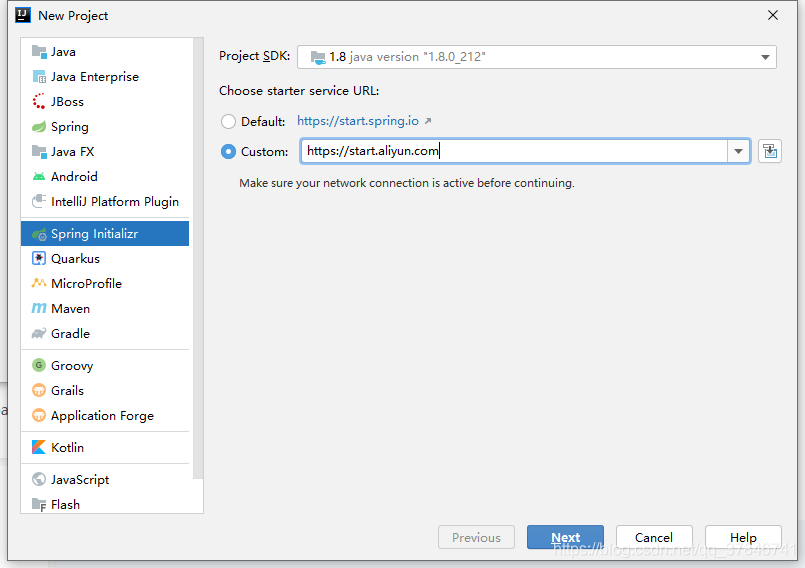
Task: Select the Kotlin icon
Action: pos(39,448)
